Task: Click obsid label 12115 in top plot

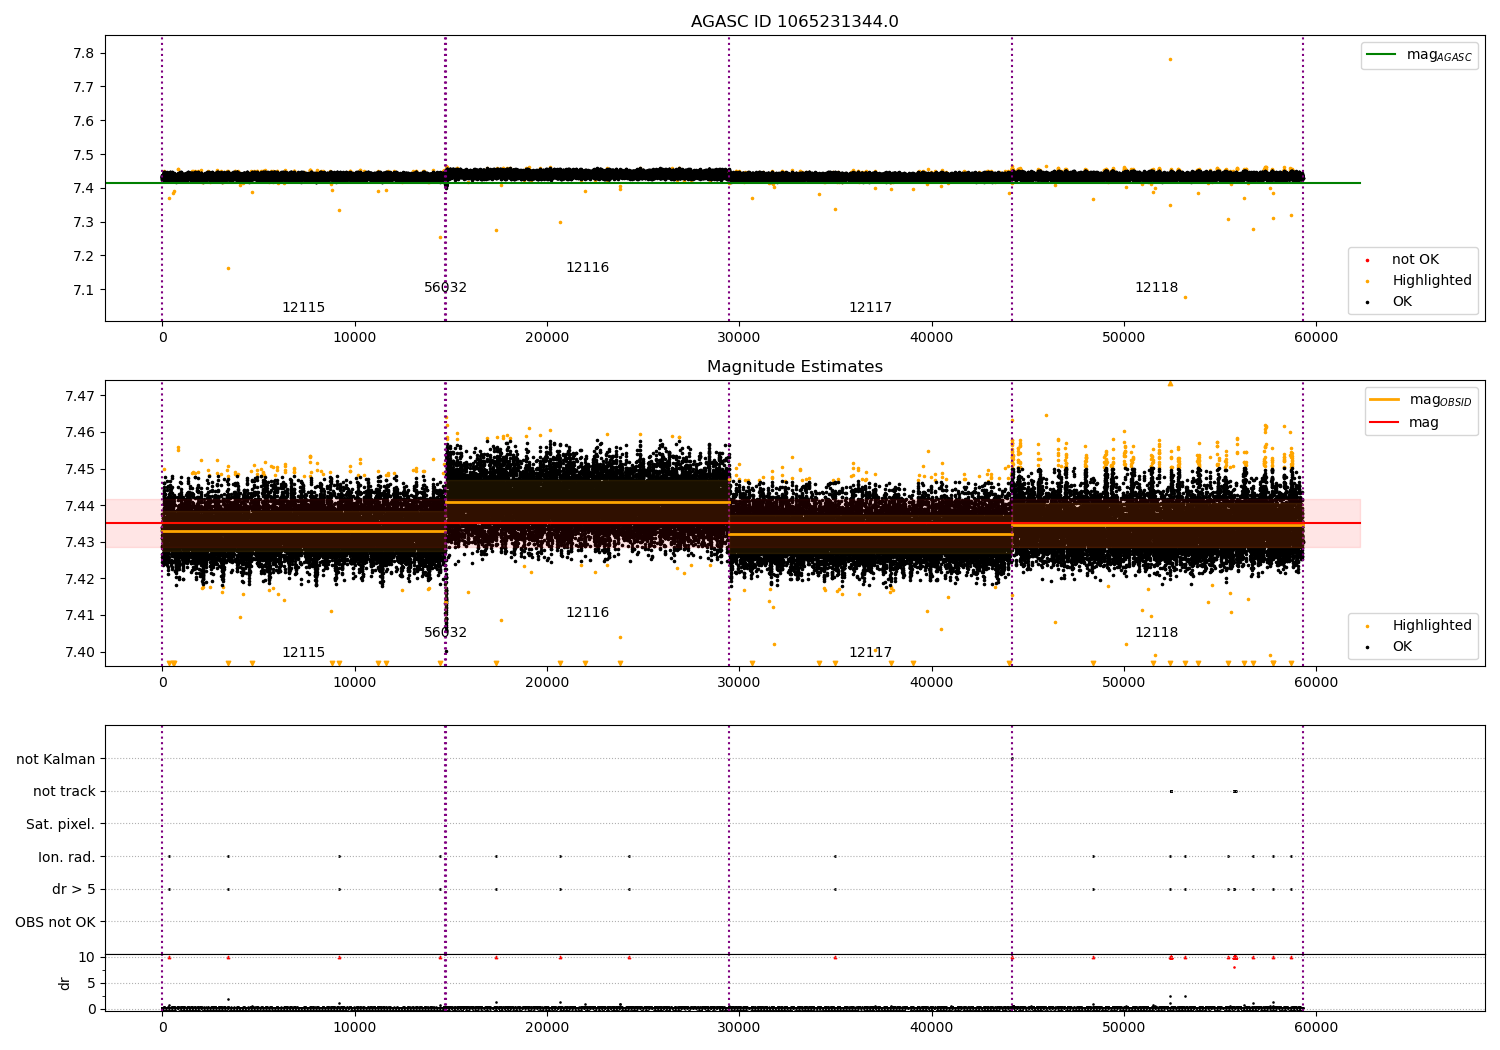Action: [303, 307]
